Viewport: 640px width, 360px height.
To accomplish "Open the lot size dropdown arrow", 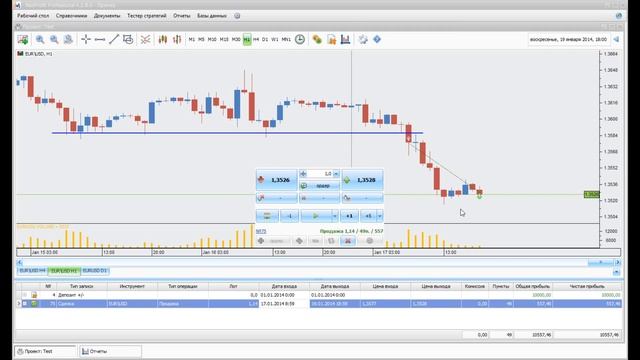I will pyautogui.click(x=336, y=174).
